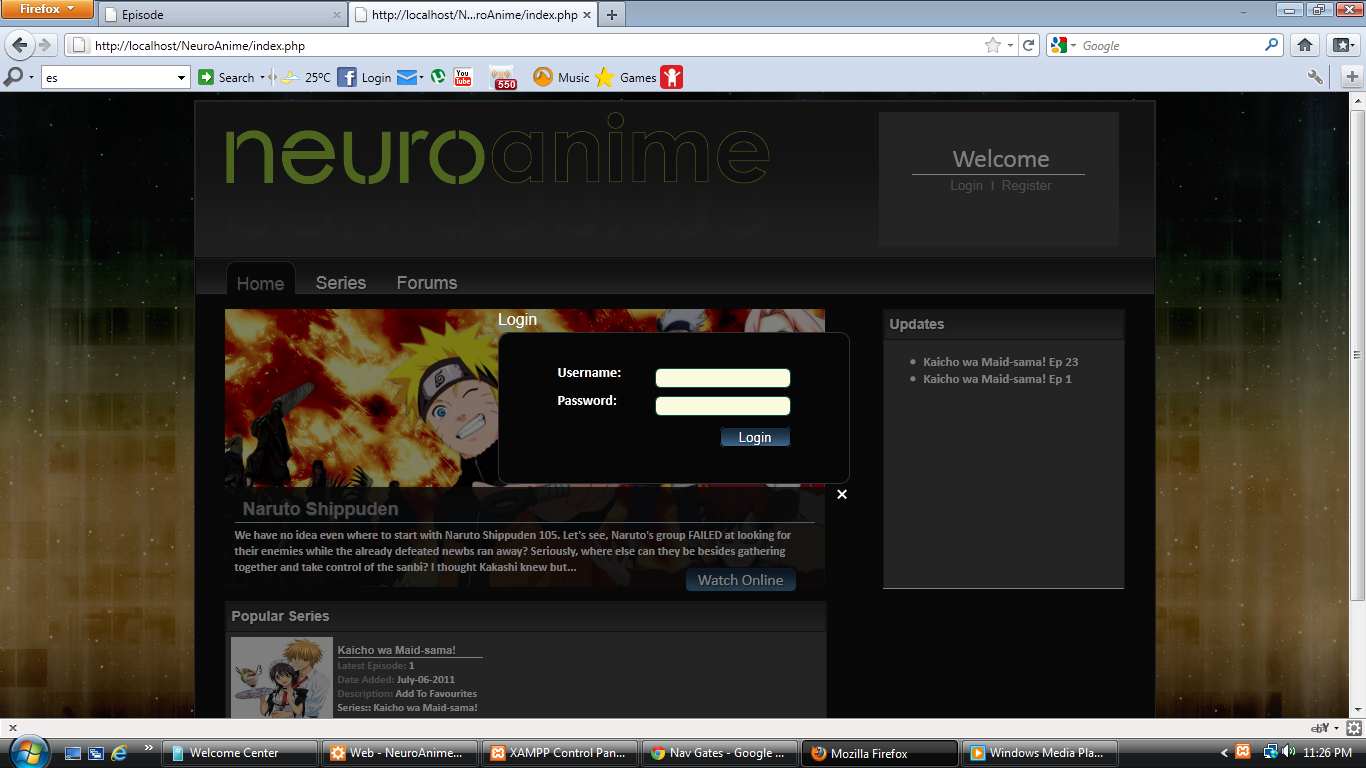
Task: Open the bookmarks menu button
Action: point(1342,45)
